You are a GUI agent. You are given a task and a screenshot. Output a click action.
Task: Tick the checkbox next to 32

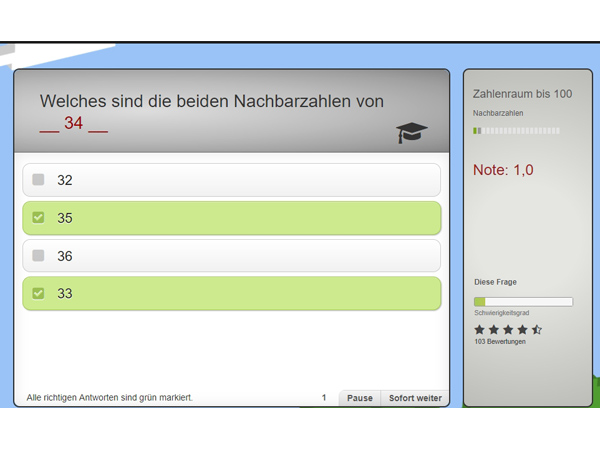38,179
